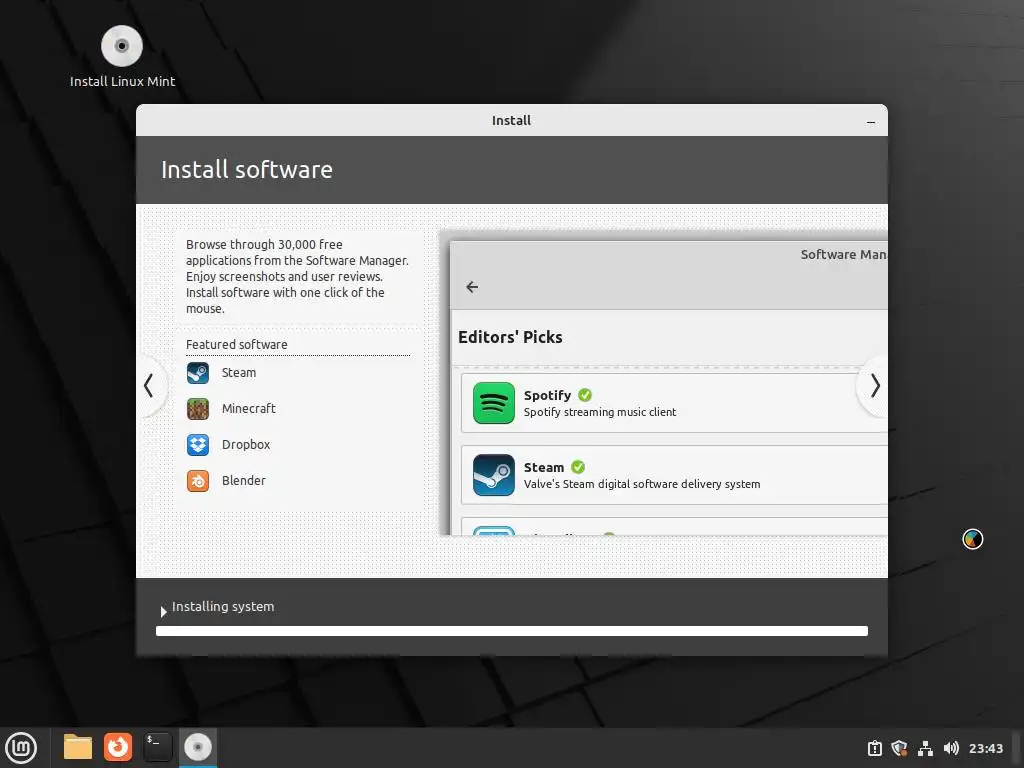This screenshot has width=1024, height=768.
Task: Click the 23:43 clock in the panel
Action: (x=985, y=748)
